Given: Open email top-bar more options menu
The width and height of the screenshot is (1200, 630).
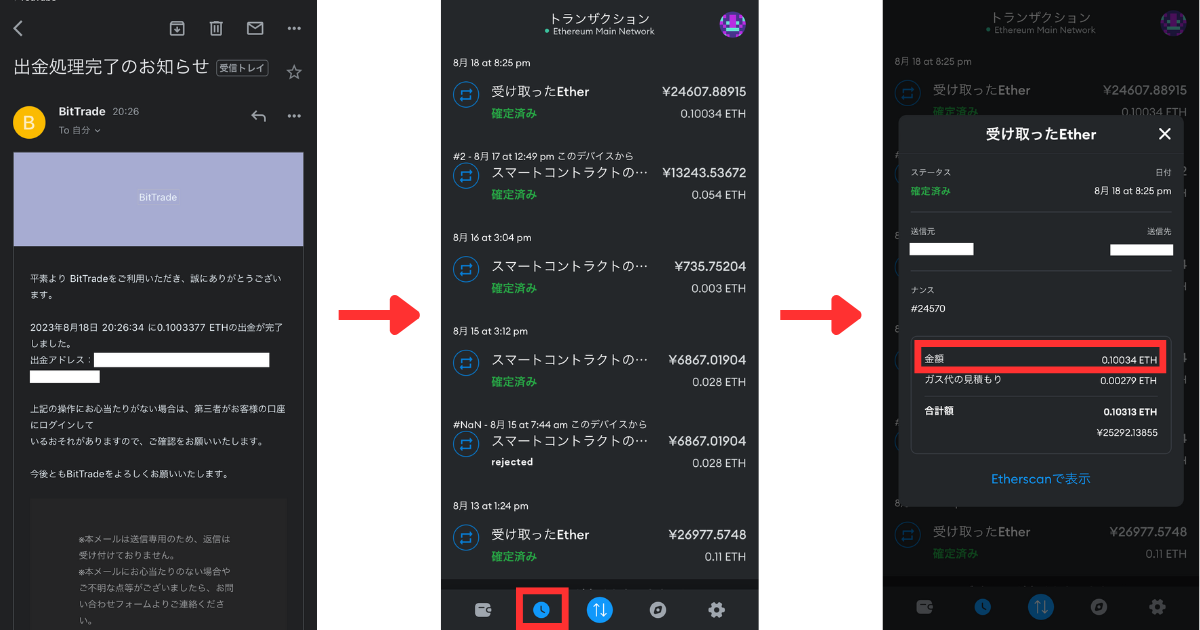Looking at the screenshot, I should [294, 28].
